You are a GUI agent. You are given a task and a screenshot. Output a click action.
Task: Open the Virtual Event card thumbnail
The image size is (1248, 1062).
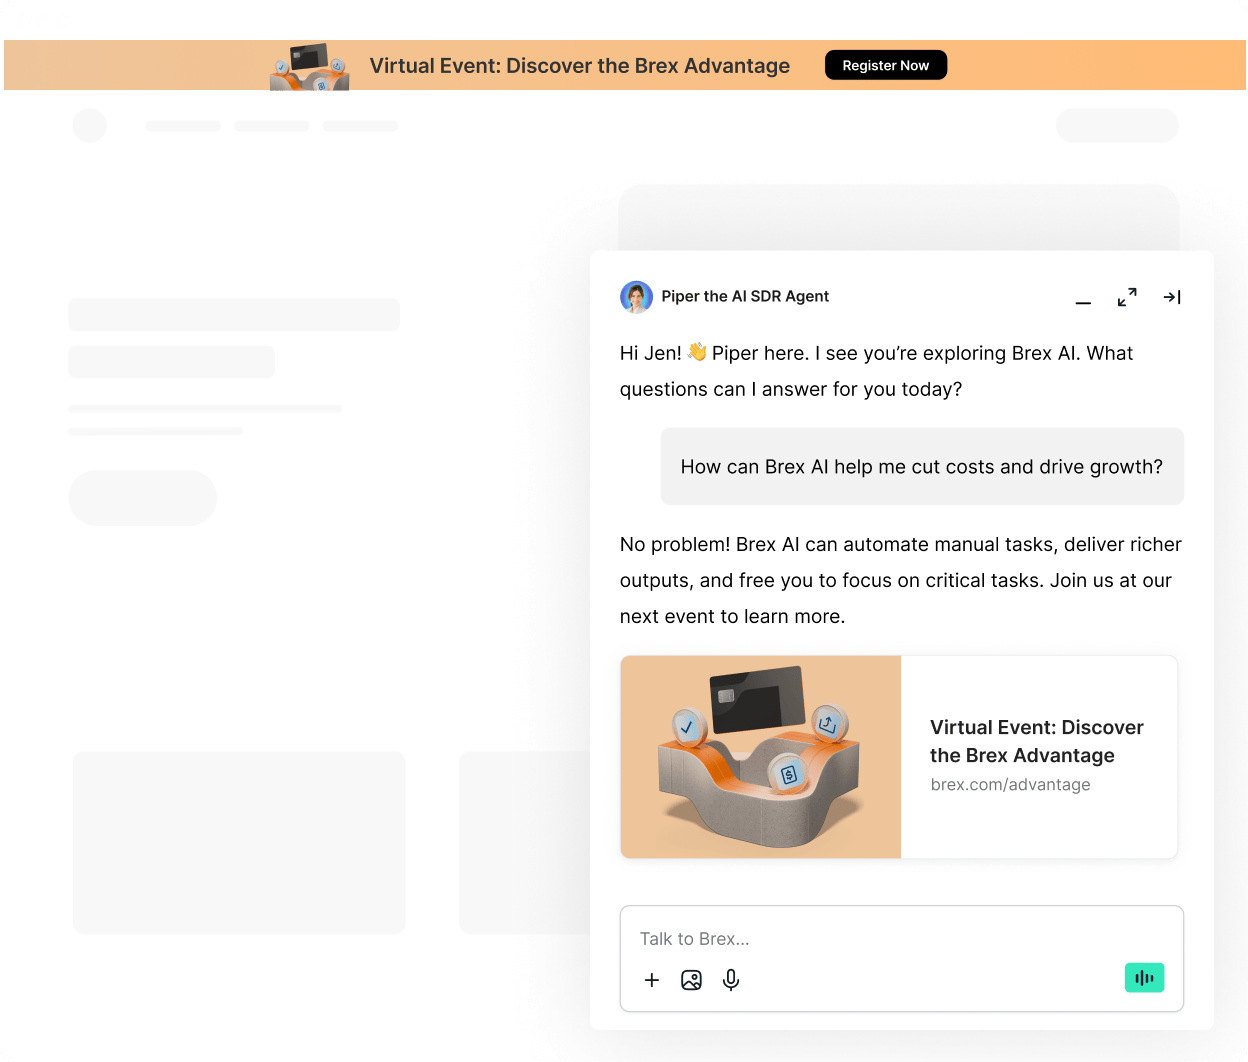761,757
